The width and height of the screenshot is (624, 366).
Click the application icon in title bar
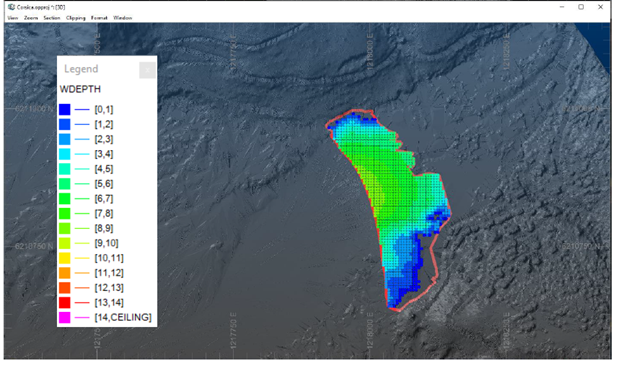12,7
